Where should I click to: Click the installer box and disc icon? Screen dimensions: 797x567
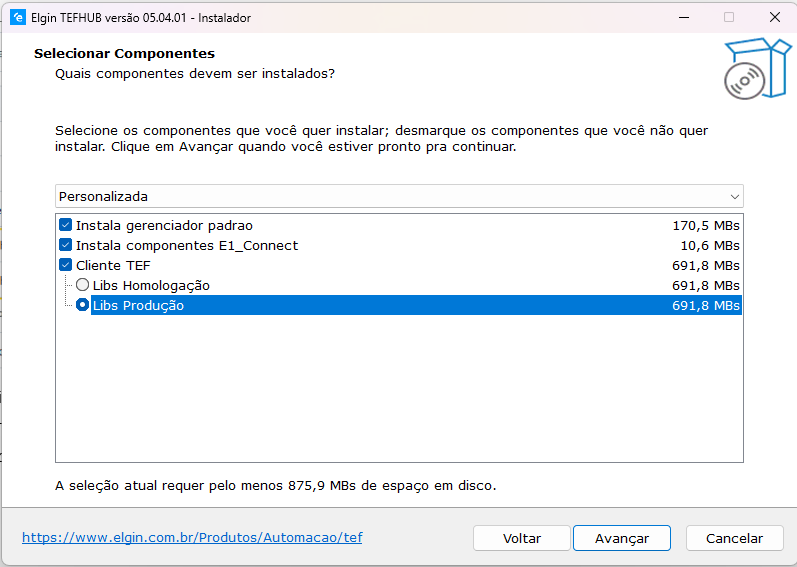[x=757, y=70]
